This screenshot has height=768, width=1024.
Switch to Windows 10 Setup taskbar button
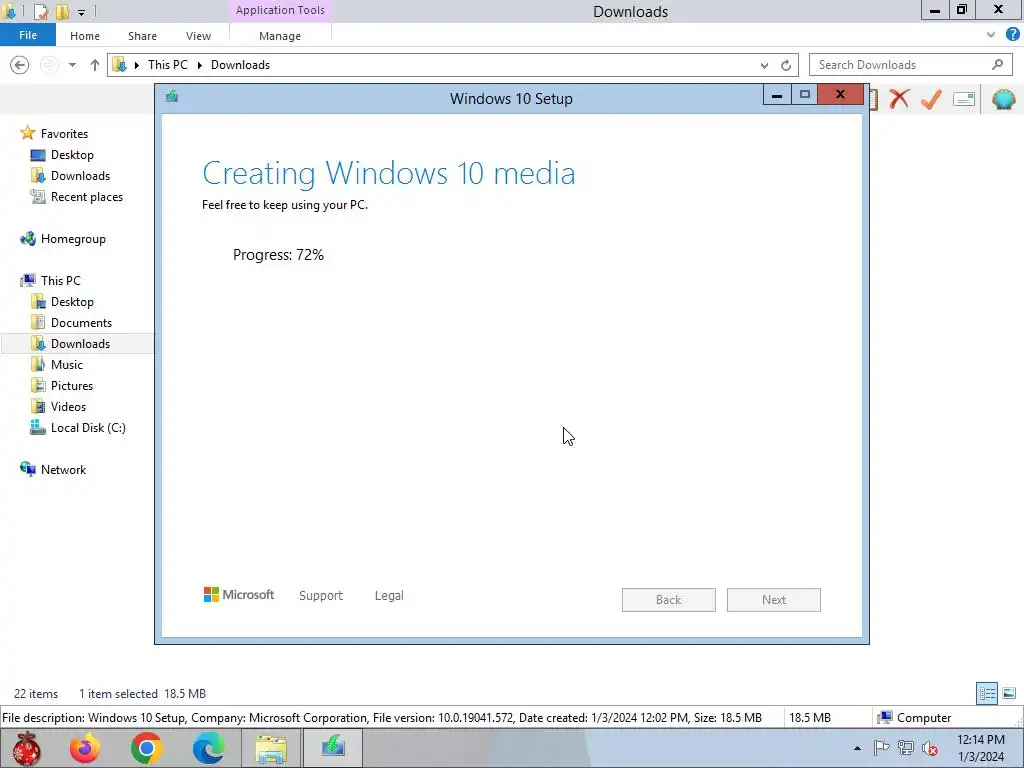coord(333,748)
